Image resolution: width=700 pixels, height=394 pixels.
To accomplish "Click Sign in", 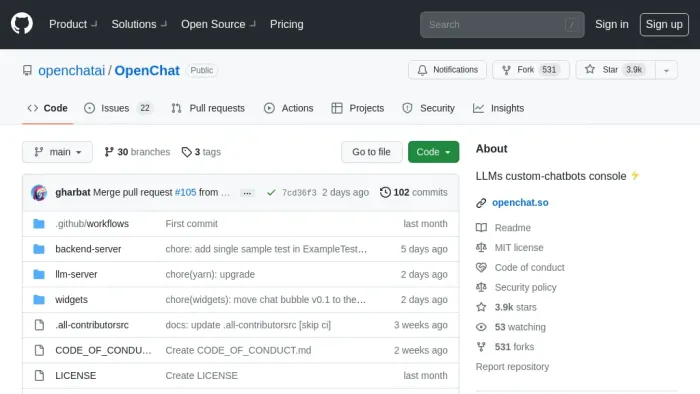I will tap(612, 24).
